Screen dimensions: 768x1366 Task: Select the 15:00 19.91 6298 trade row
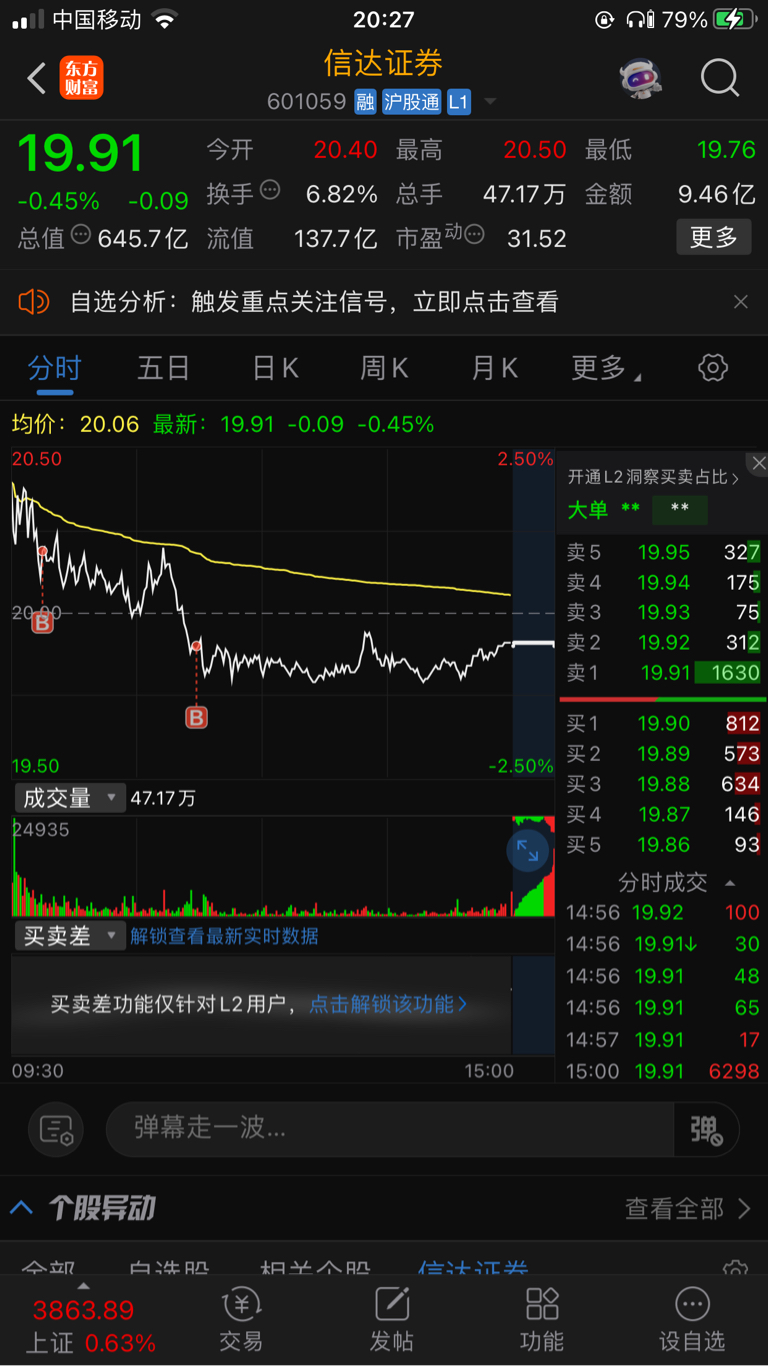(x=662, y=1071)
